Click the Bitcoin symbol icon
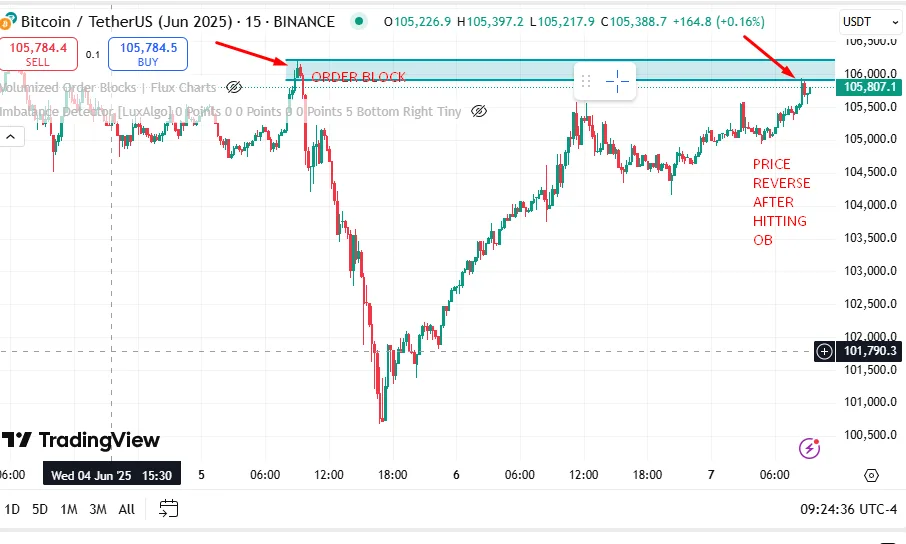The height and width of the screenshot is (544, 906). 9,21
